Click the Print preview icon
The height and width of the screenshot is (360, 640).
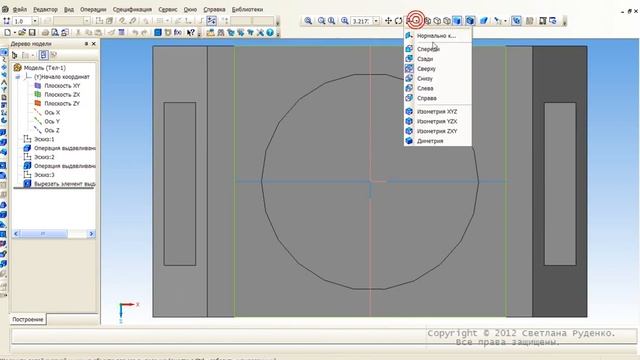click(x=55, y=33)
